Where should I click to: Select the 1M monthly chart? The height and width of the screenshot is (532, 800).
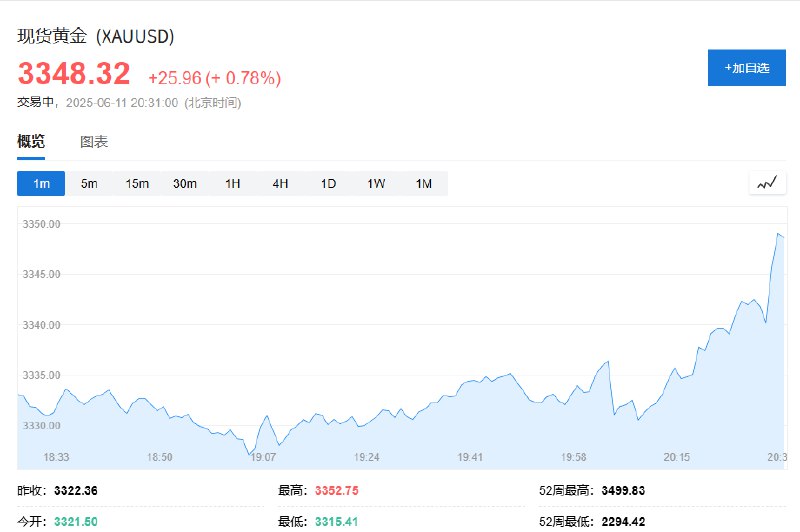coord(424,184)
